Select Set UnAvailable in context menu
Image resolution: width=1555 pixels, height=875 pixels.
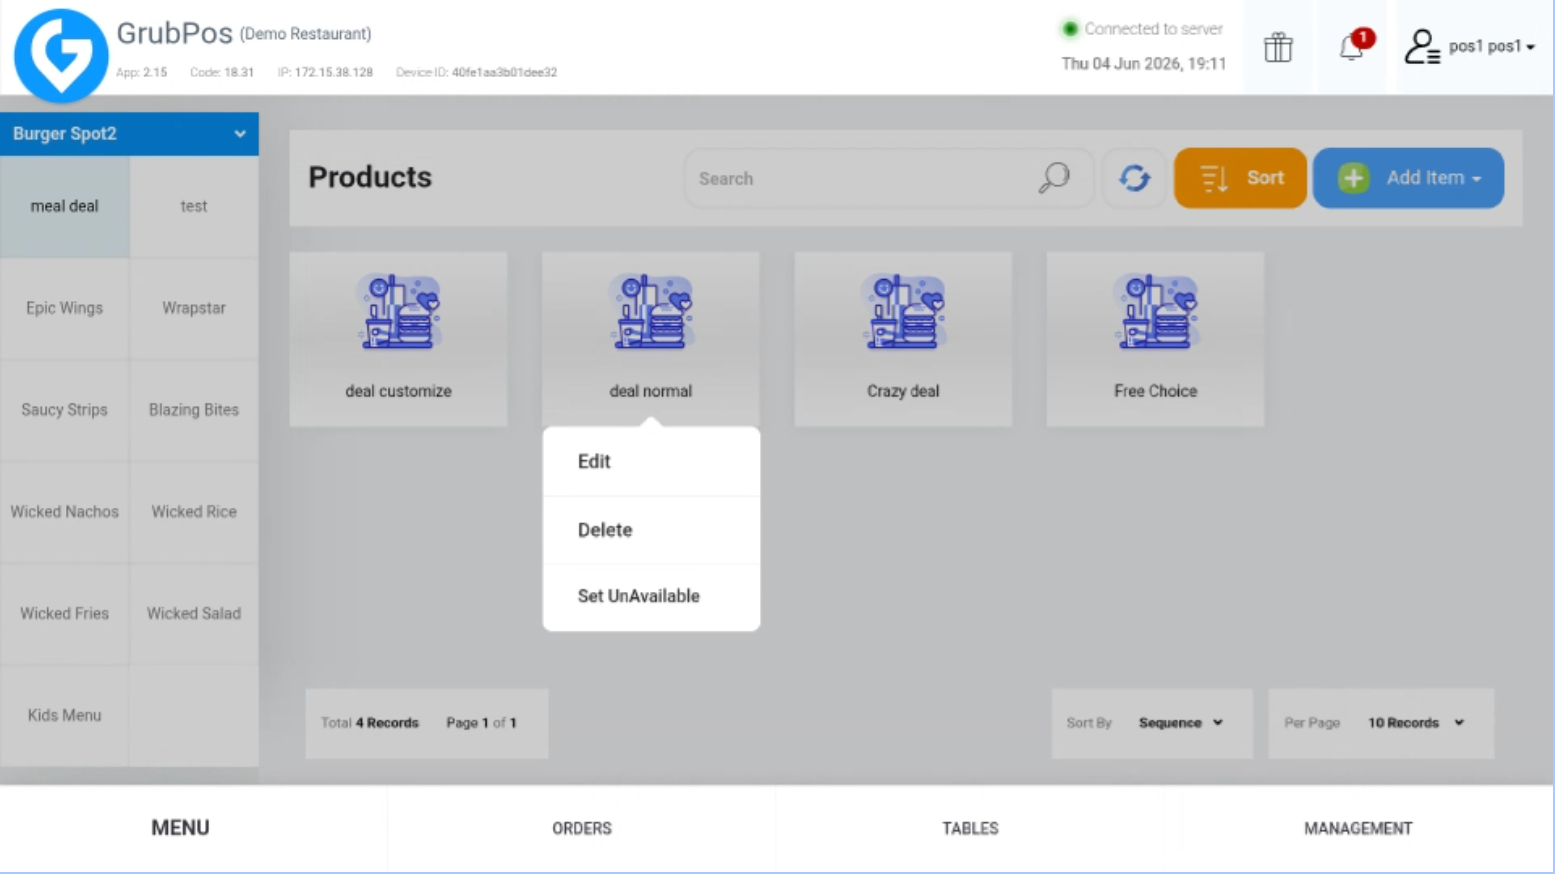click(651, 597)
